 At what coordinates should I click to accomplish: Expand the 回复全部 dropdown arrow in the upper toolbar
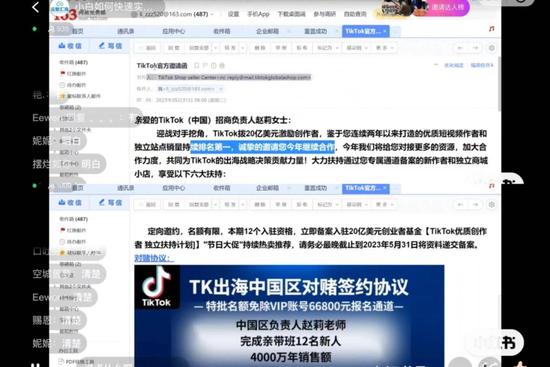[215, 48]
